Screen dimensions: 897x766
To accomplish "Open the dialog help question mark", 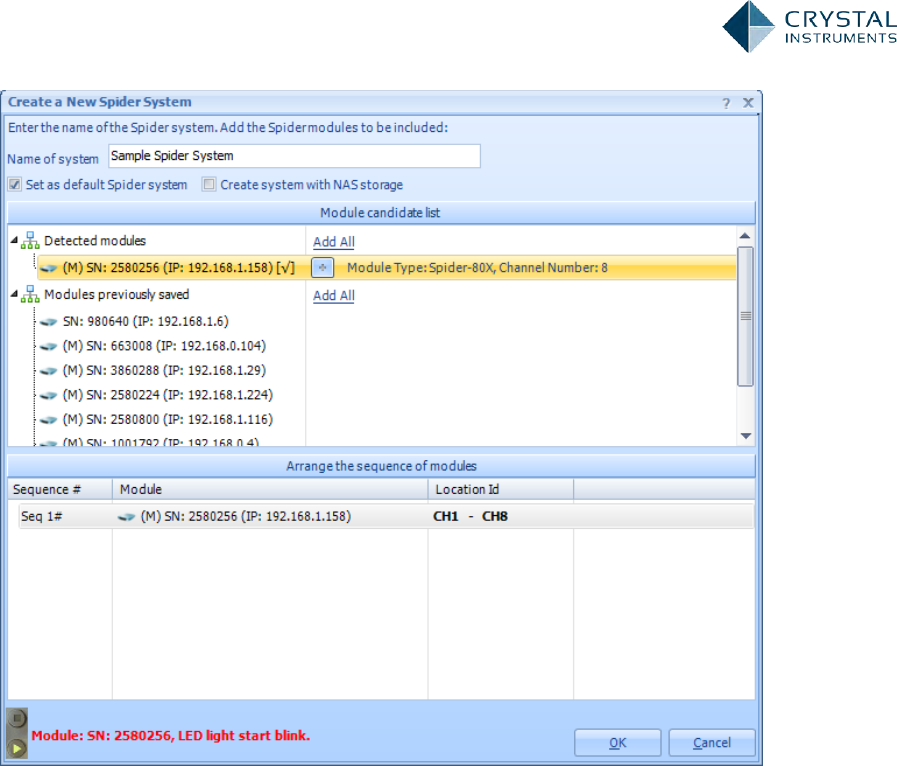I will [726, 103].
